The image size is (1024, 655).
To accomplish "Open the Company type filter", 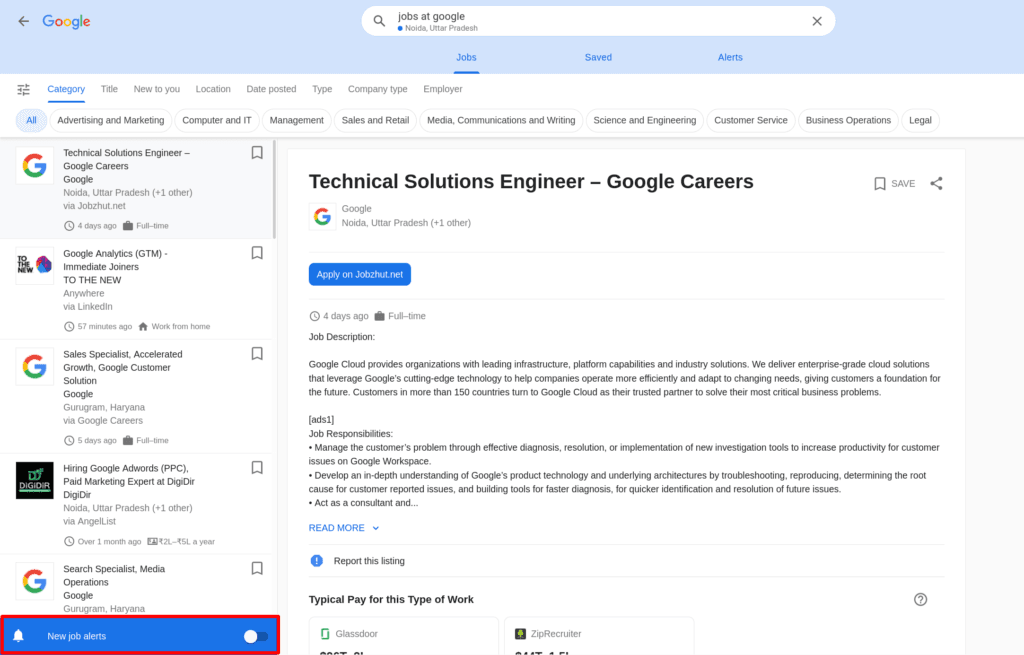I will coord(377,89).
